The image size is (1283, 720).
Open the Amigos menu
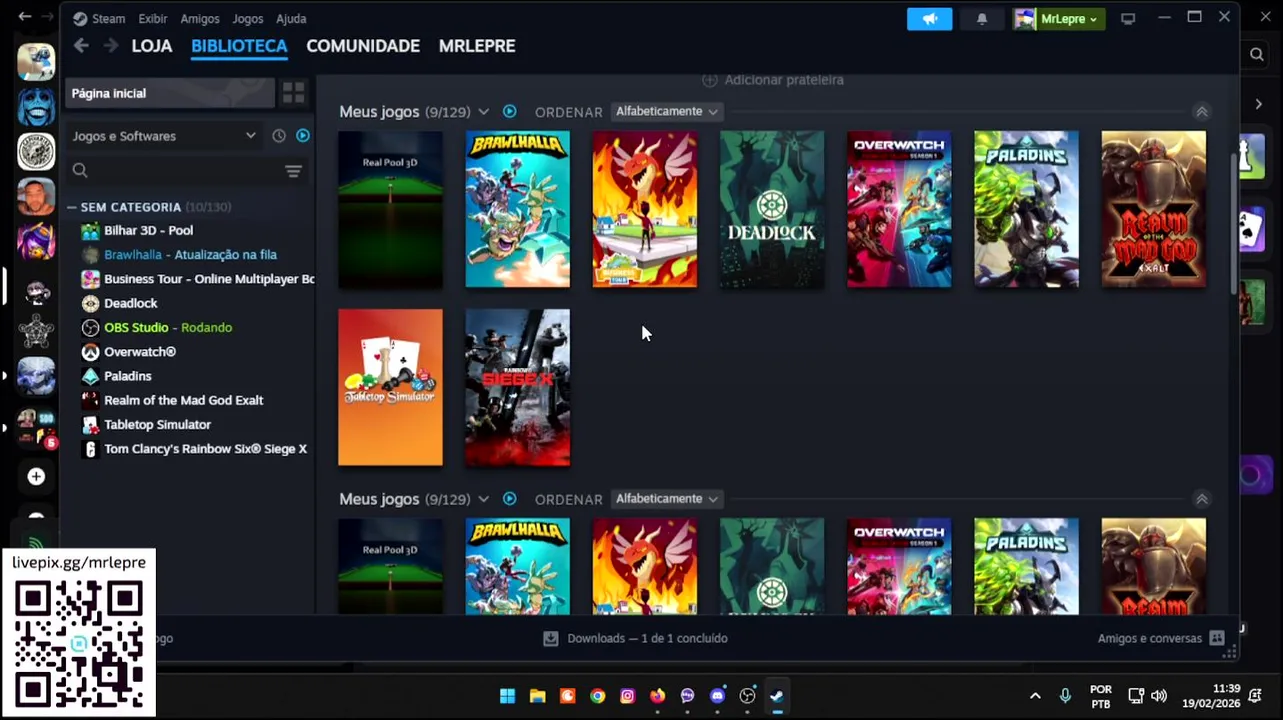click(200, 19)
